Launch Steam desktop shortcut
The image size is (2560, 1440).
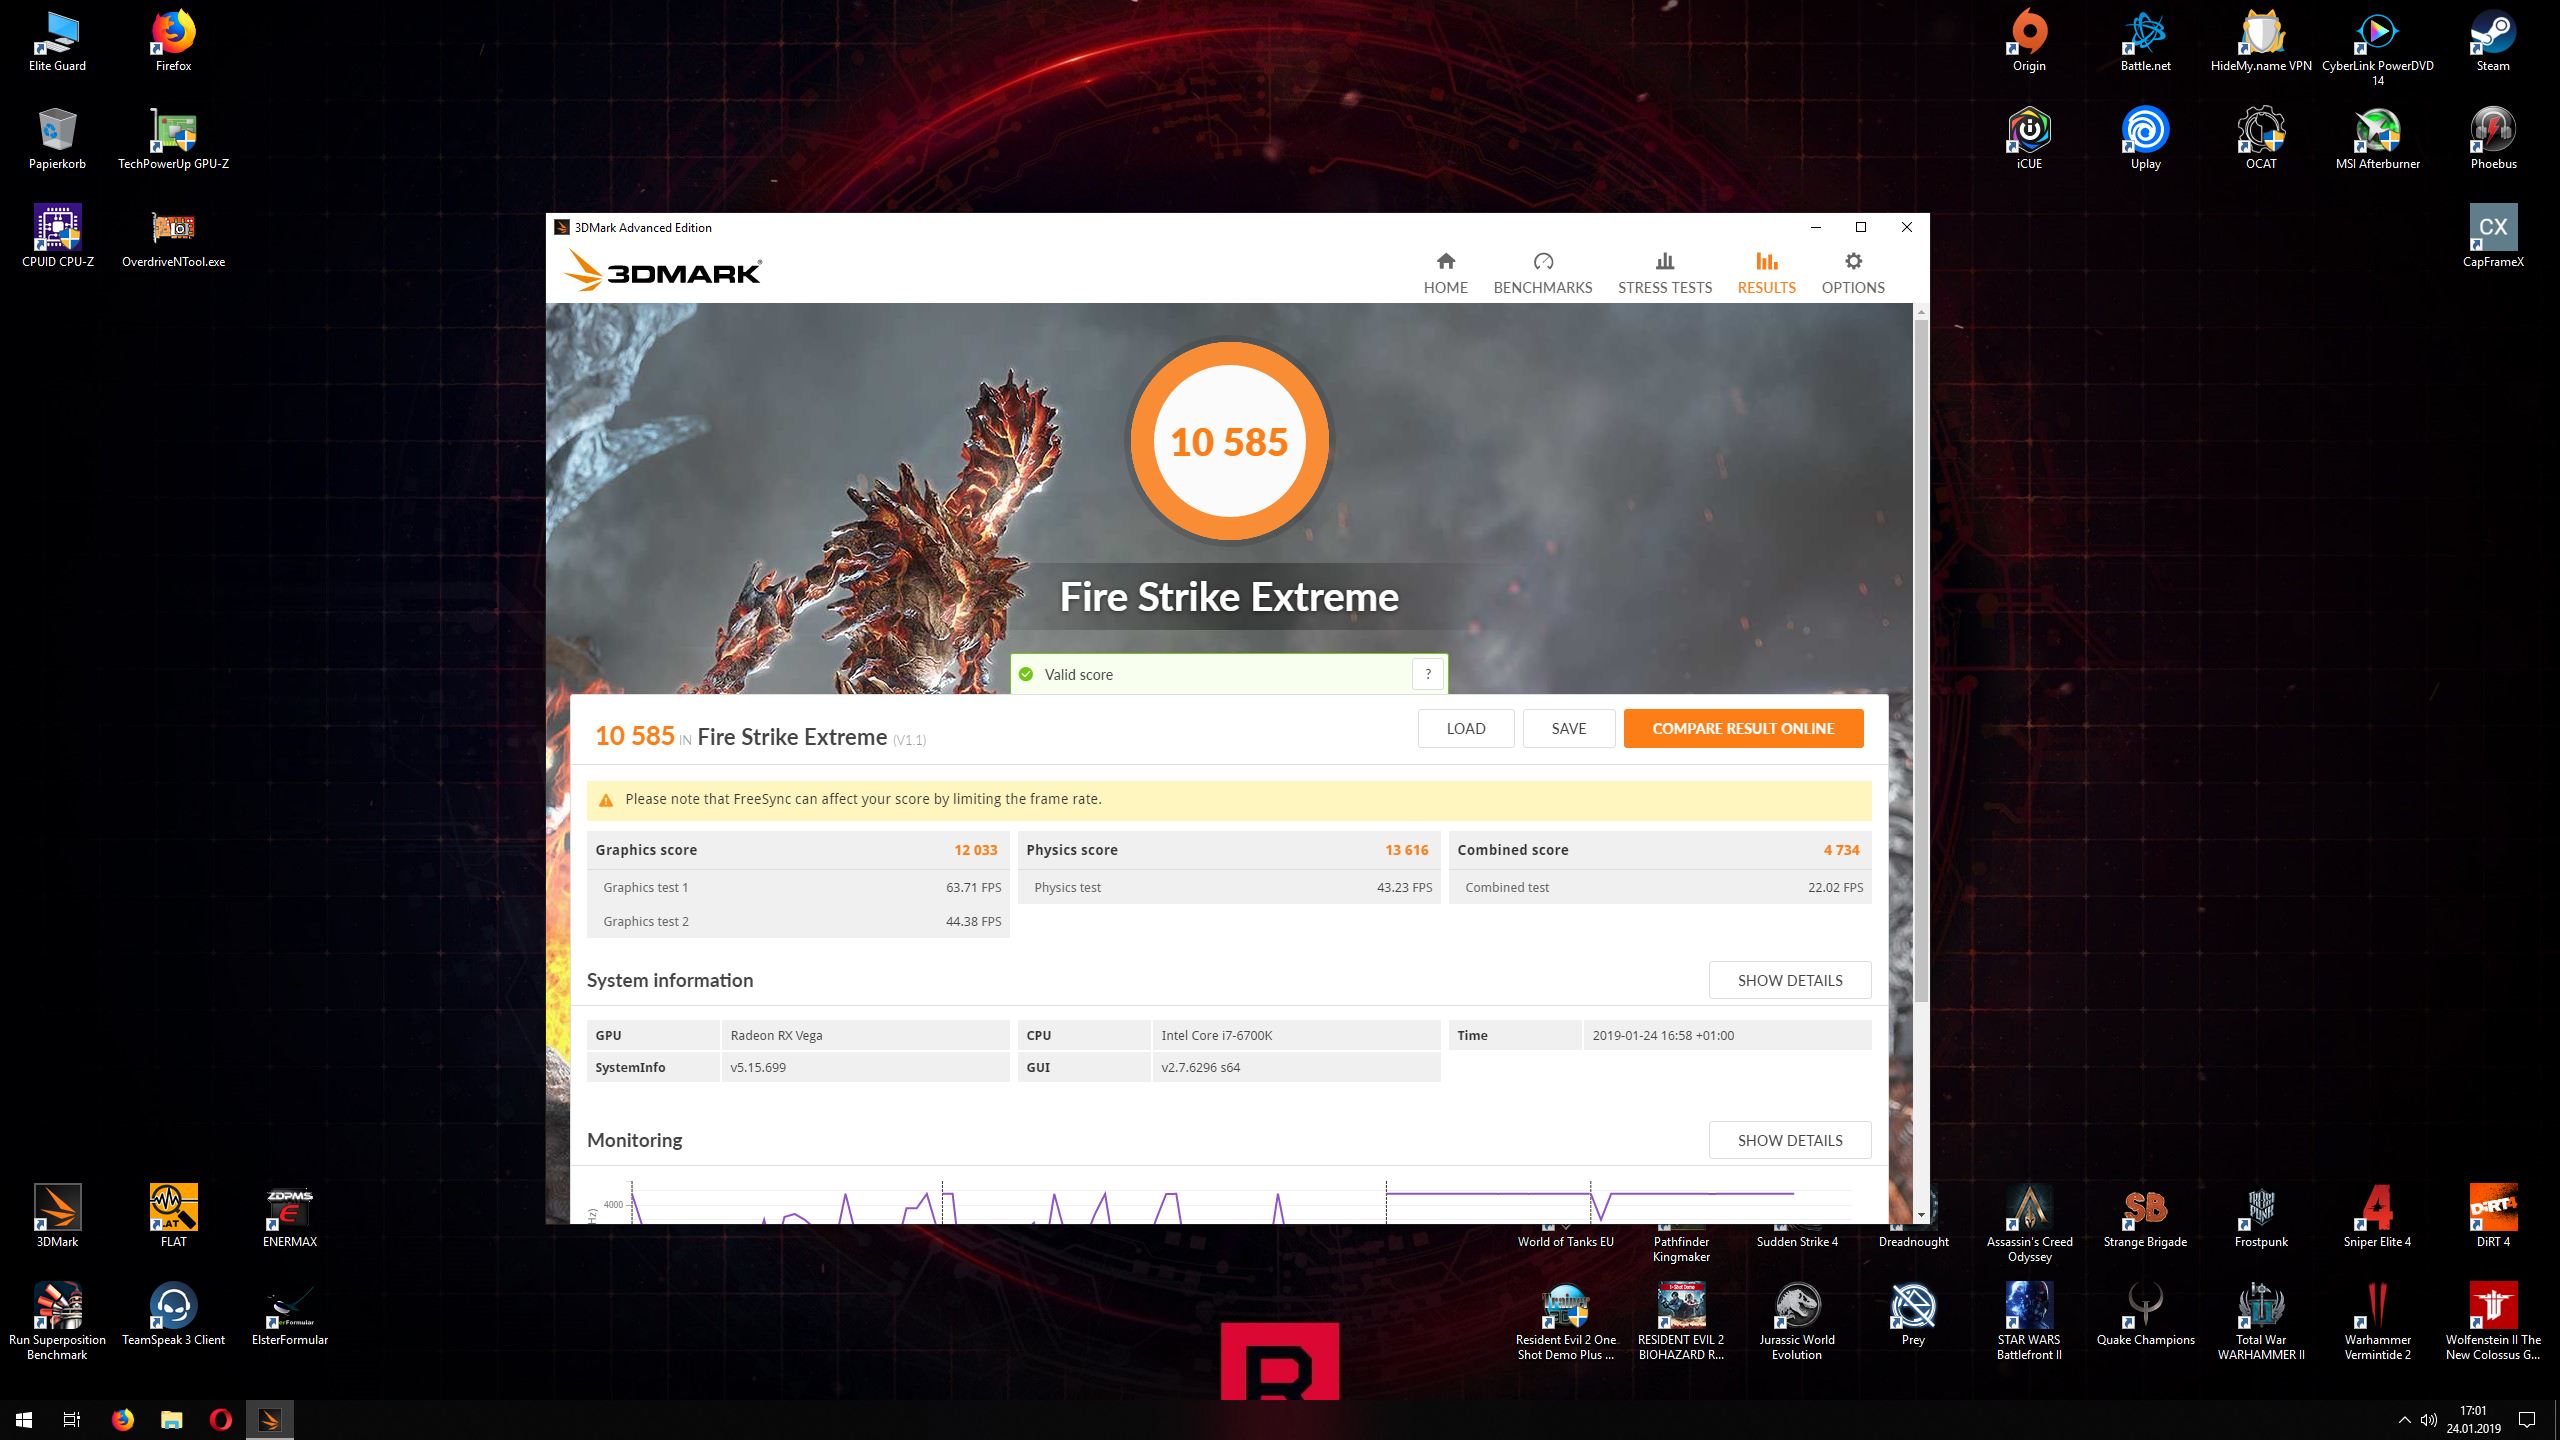coord(2493,42)
